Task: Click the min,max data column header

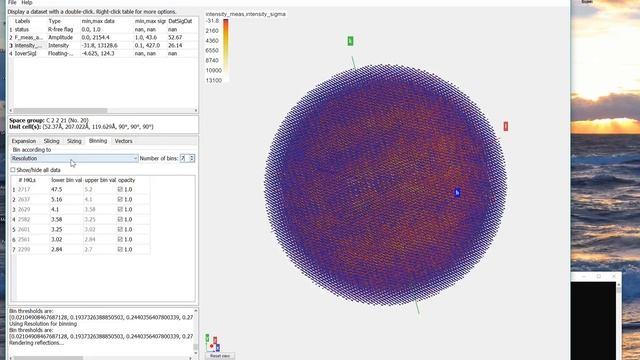Action: click(98, 21)
